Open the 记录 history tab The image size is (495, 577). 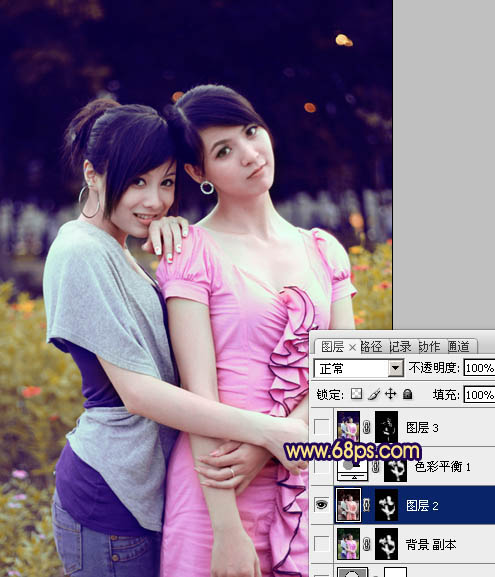click(x=400, y=347)
